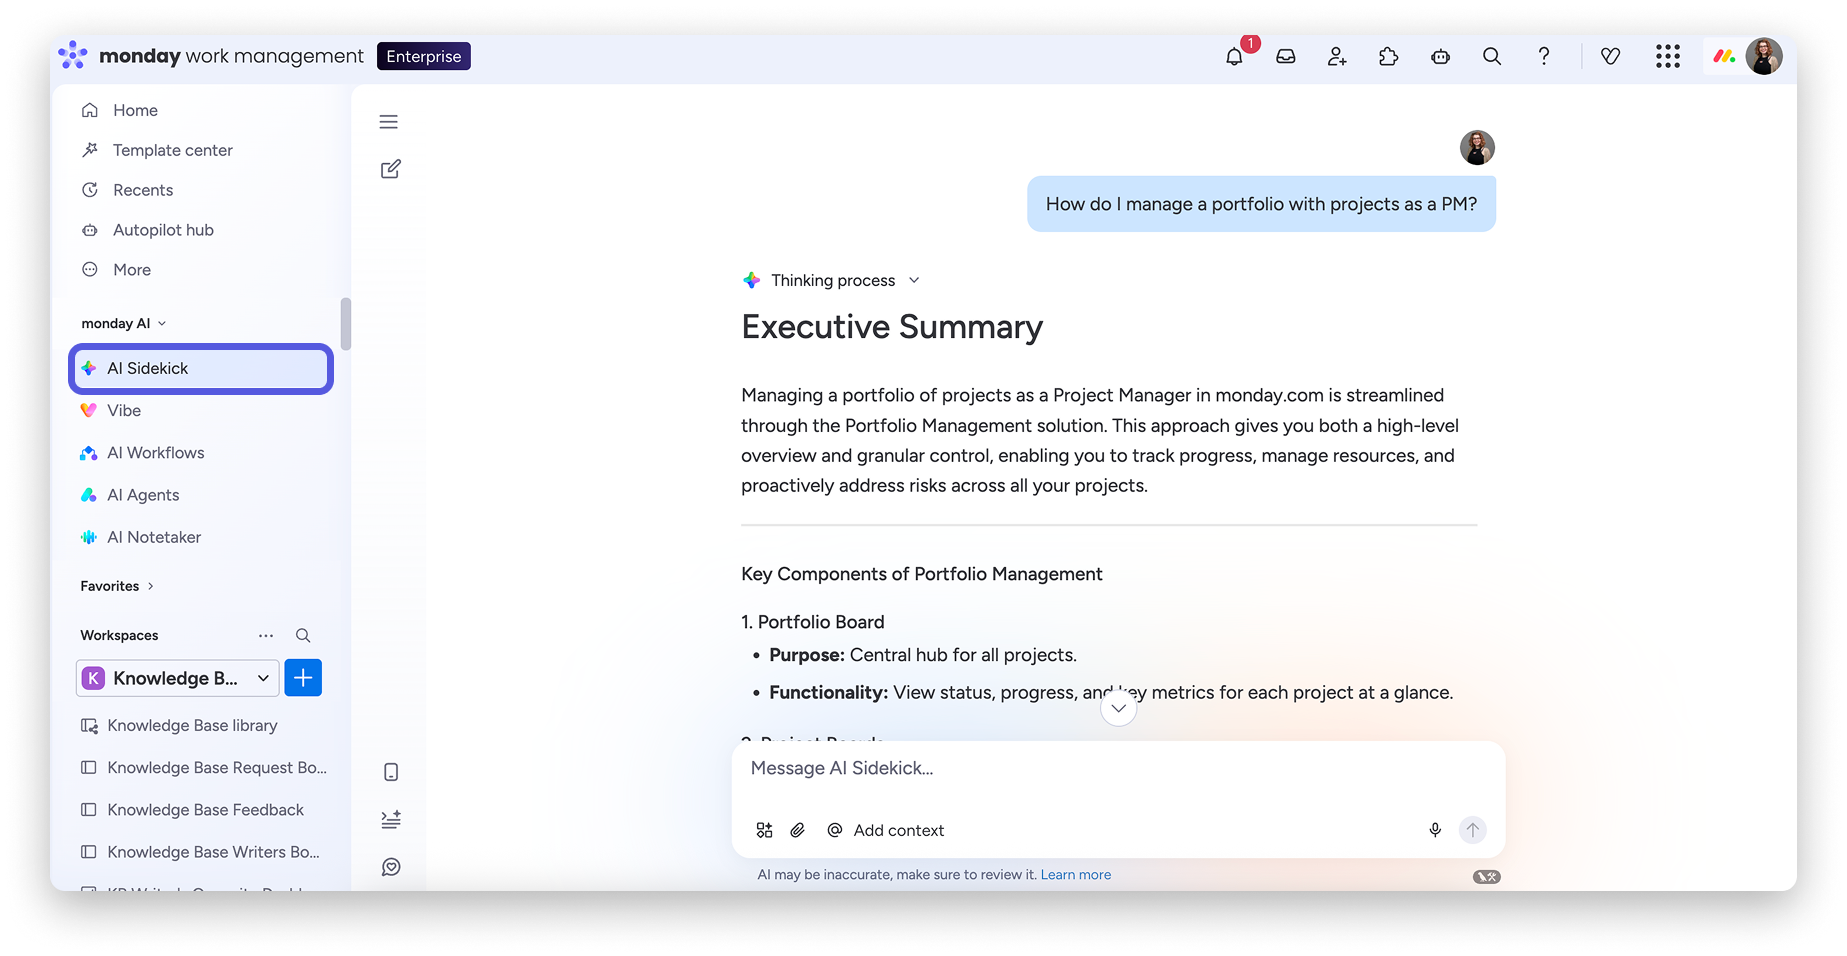Click the monday color logo beside avatar

tap(1724, 57)
